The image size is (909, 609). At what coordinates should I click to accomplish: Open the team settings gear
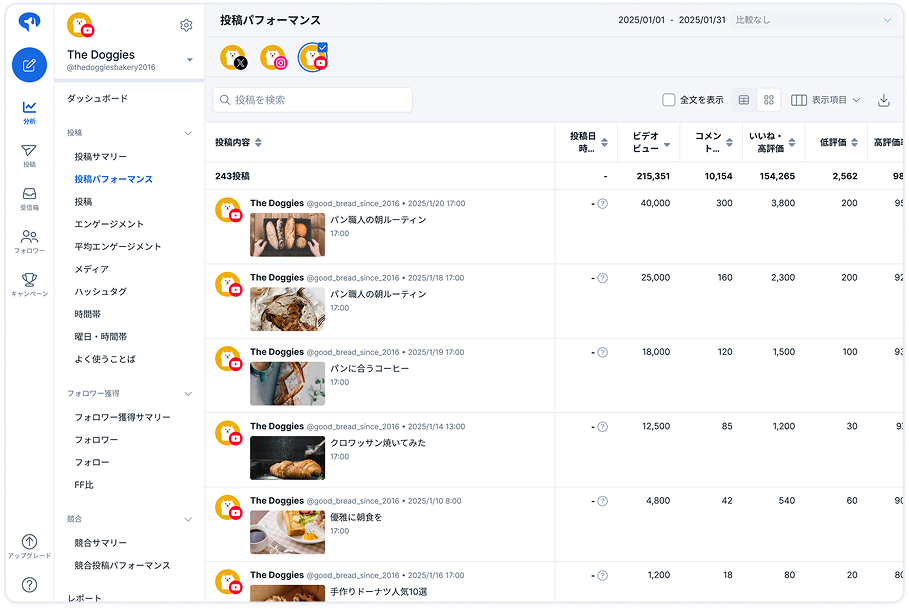[186, 26]
